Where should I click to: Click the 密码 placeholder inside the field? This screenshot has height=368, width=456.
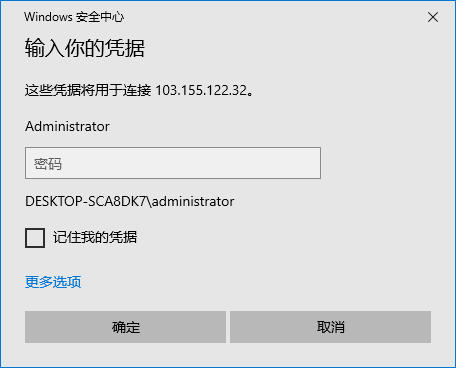[x=48, y=164]
